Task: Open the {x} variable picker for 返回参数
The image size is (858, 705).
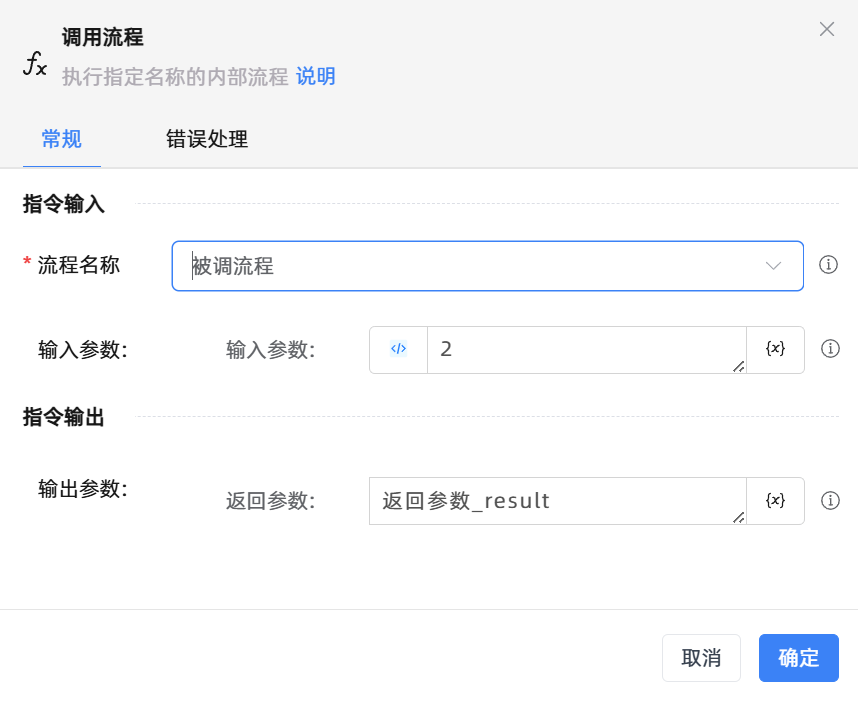Action: (x=776, y=501)
